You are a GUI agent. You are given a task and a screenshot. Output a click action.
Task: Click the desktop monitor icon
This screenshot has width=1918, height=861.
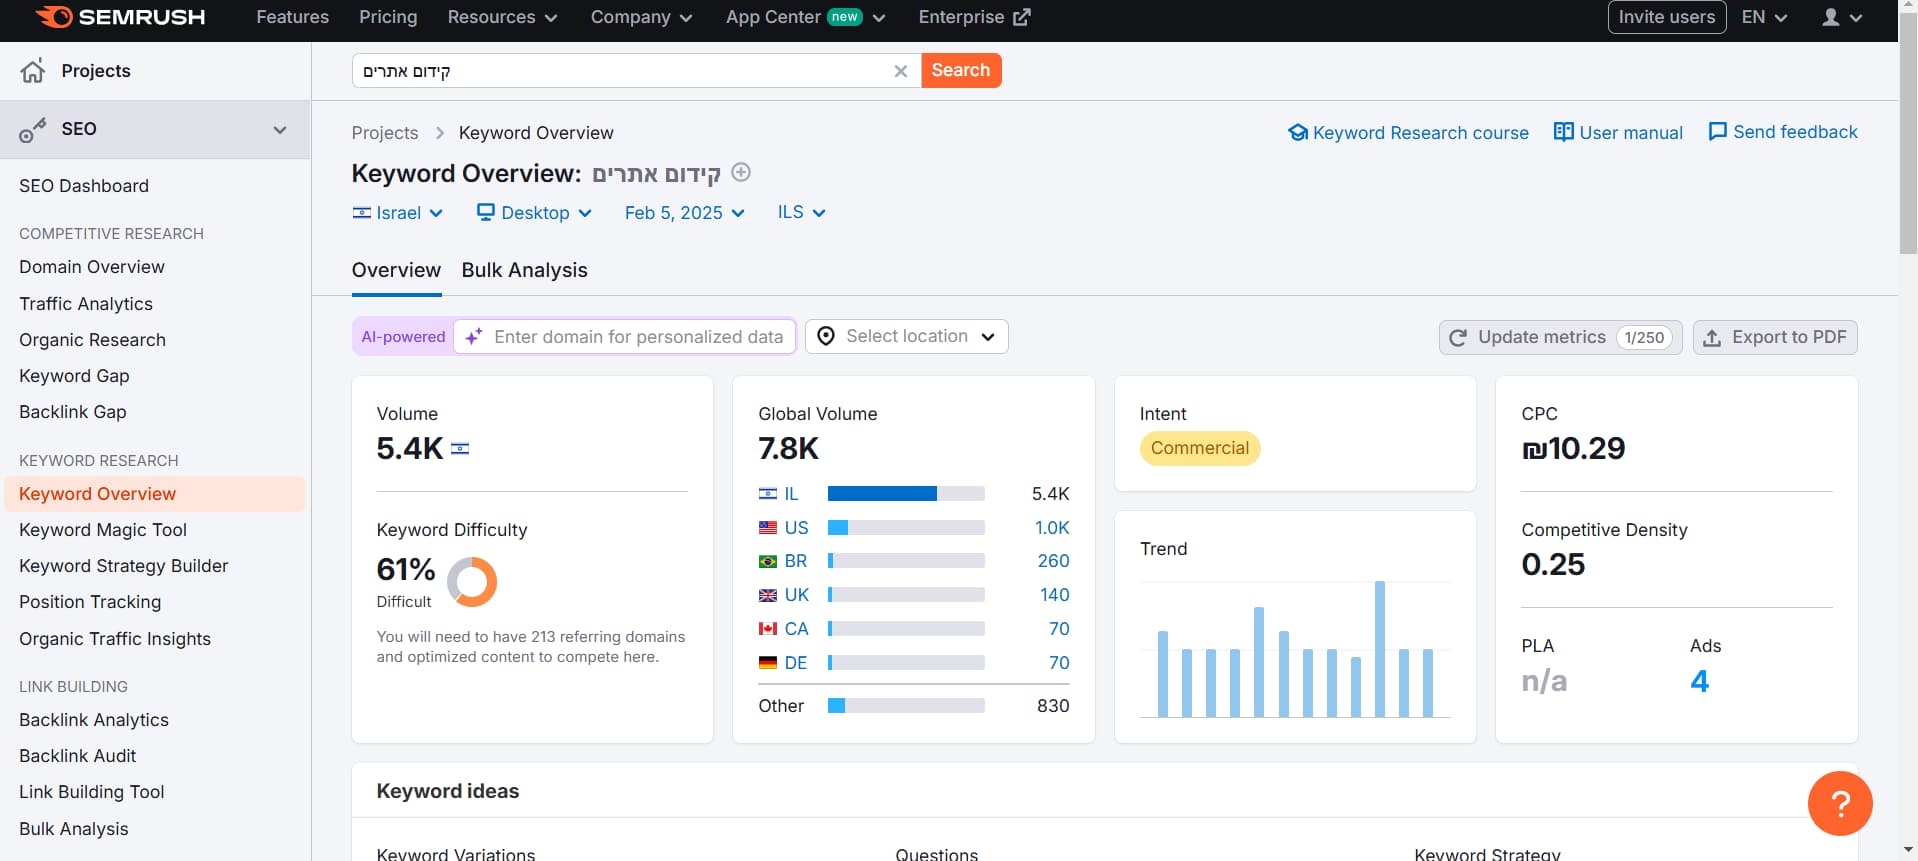click(486, 212)
